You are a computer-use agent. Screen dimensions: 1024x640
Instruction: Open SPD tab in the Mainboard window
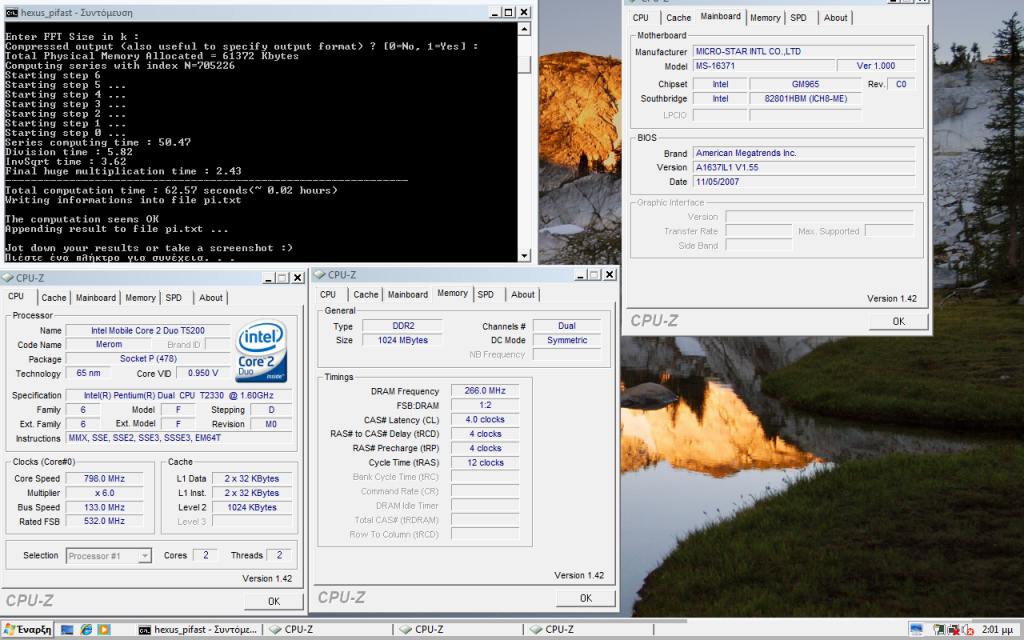coord(799,18)
